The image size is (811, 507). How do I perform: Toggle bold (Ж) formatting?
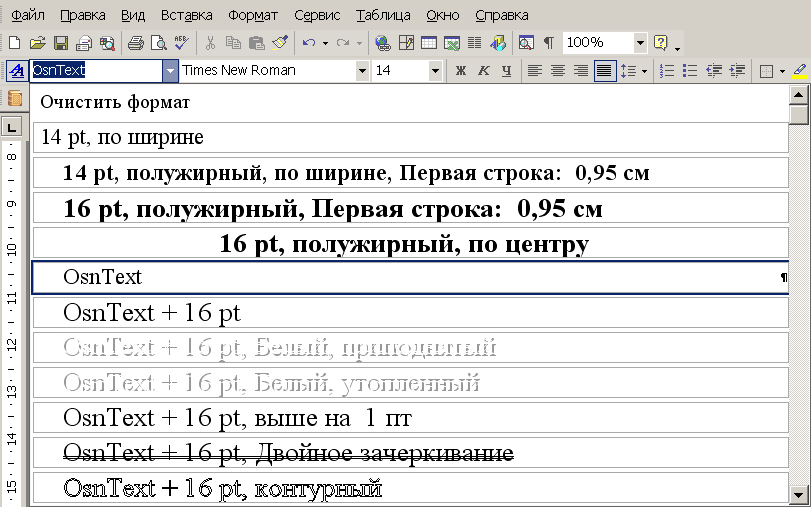pos(460,71)
